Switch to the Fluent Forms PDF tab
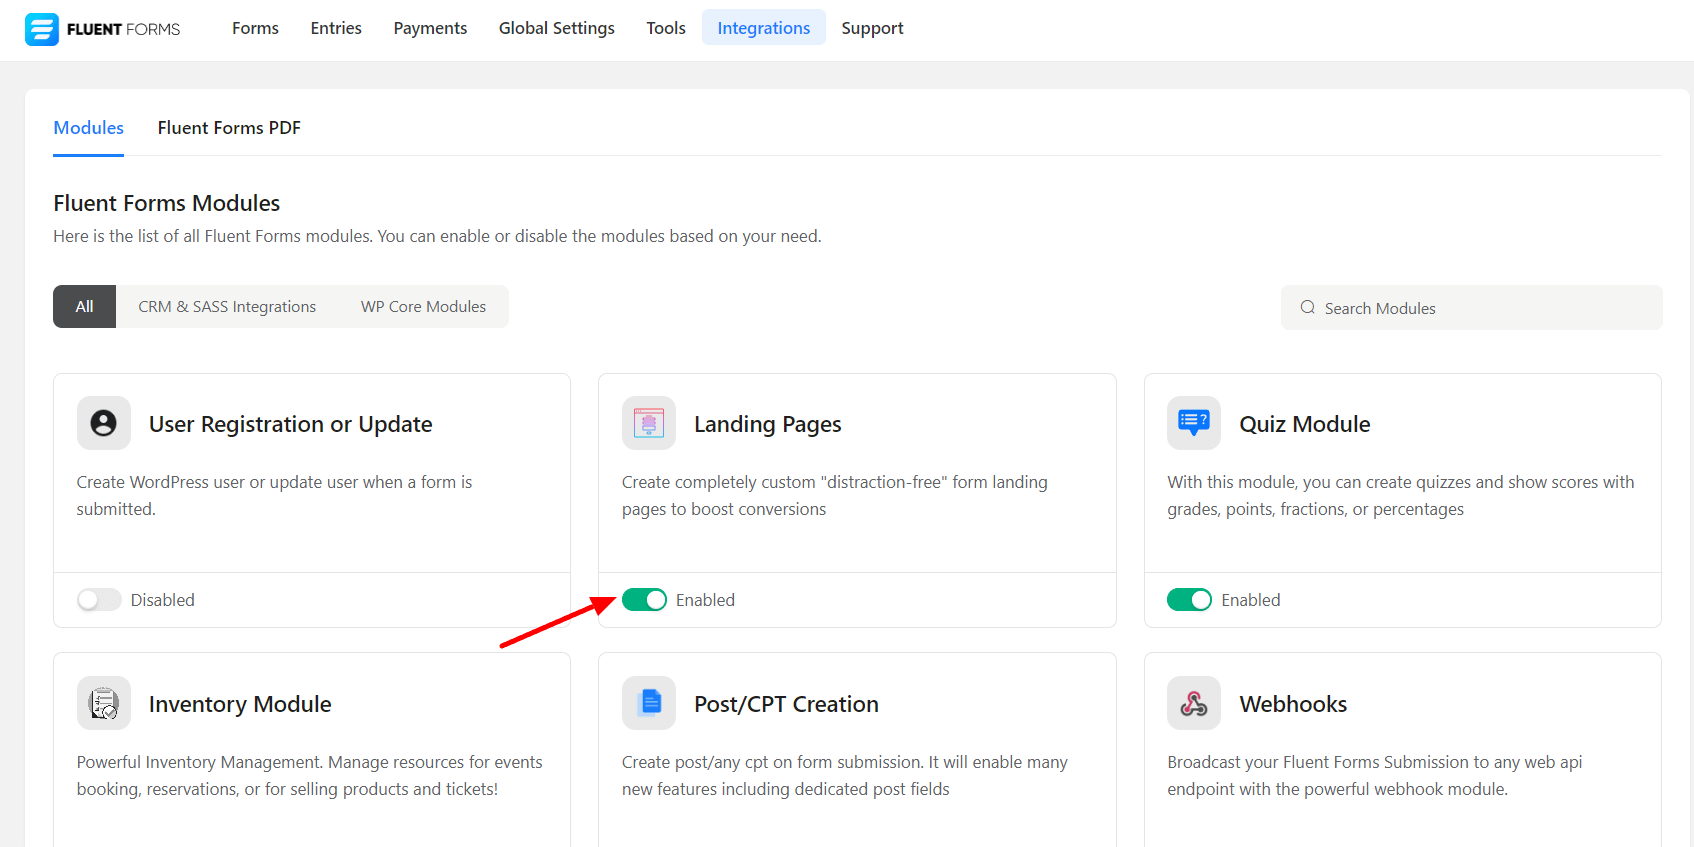Viewport: 1694px width, 847px height. coord(229,128)
